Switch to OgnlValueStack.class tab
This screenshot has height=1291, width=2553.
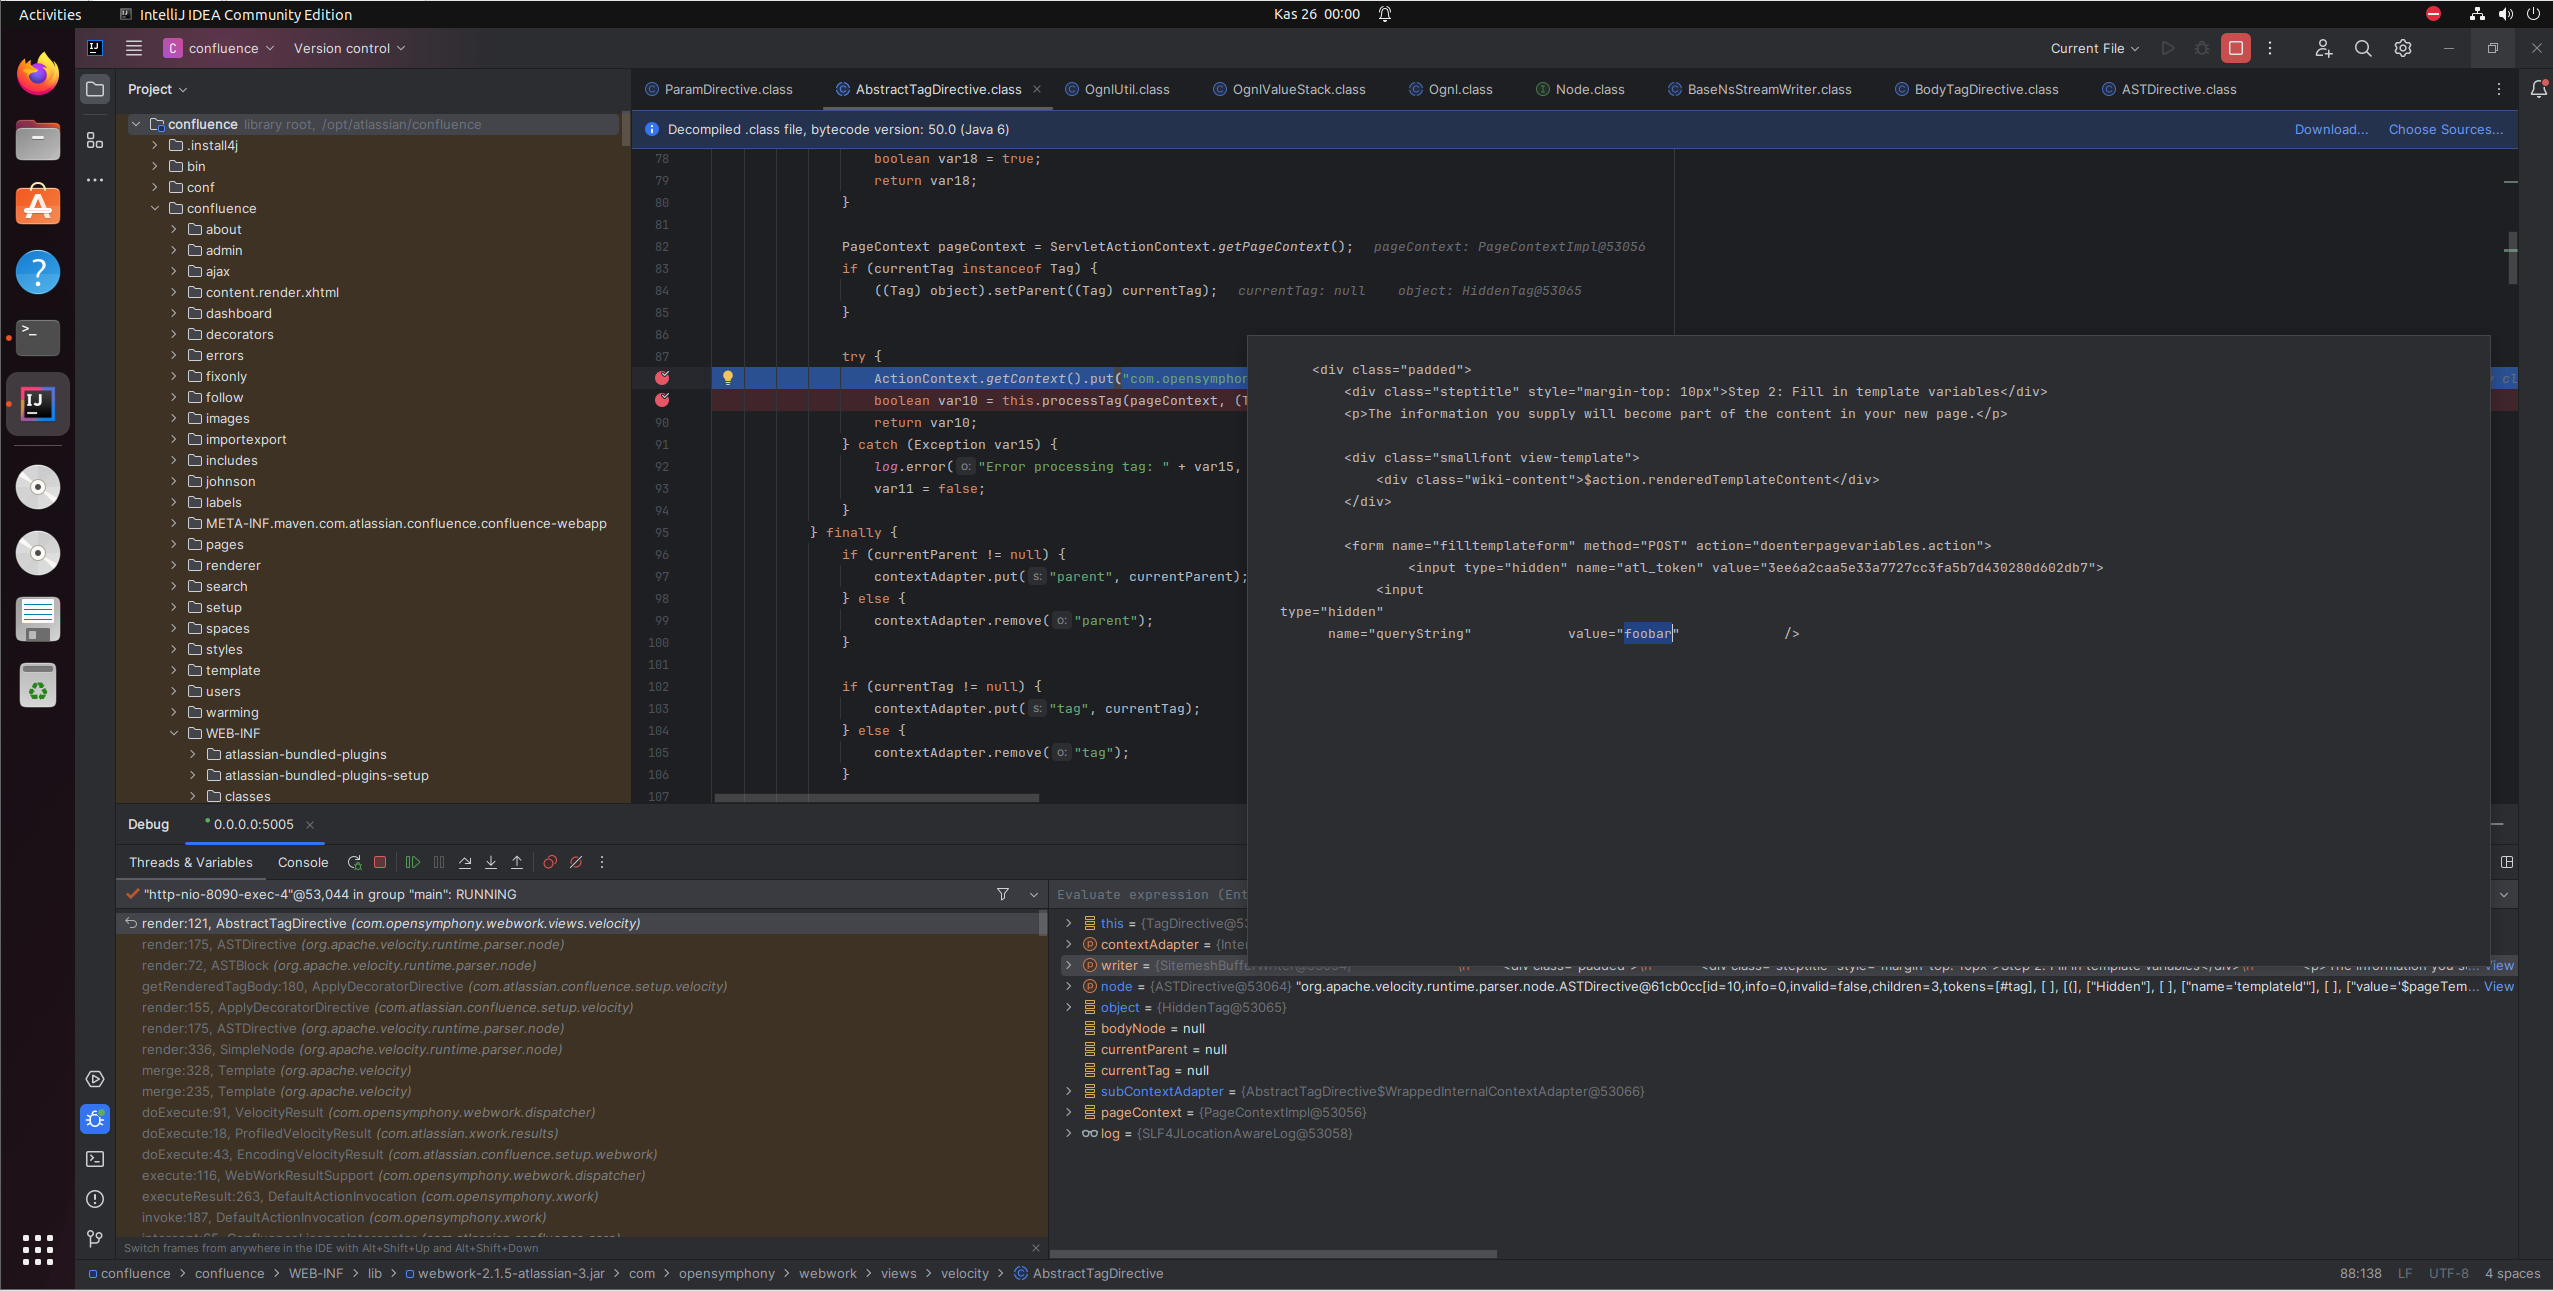[1289, 89]
